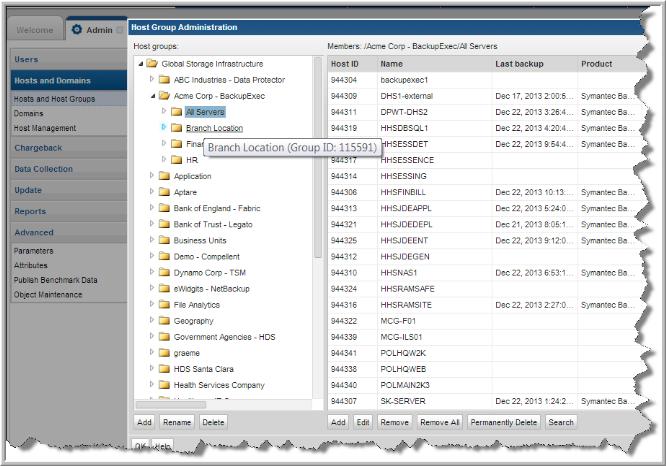The image size is (666, 466).
Task: Click the Bank of England folder icon
Action: [x=163, y=208]
